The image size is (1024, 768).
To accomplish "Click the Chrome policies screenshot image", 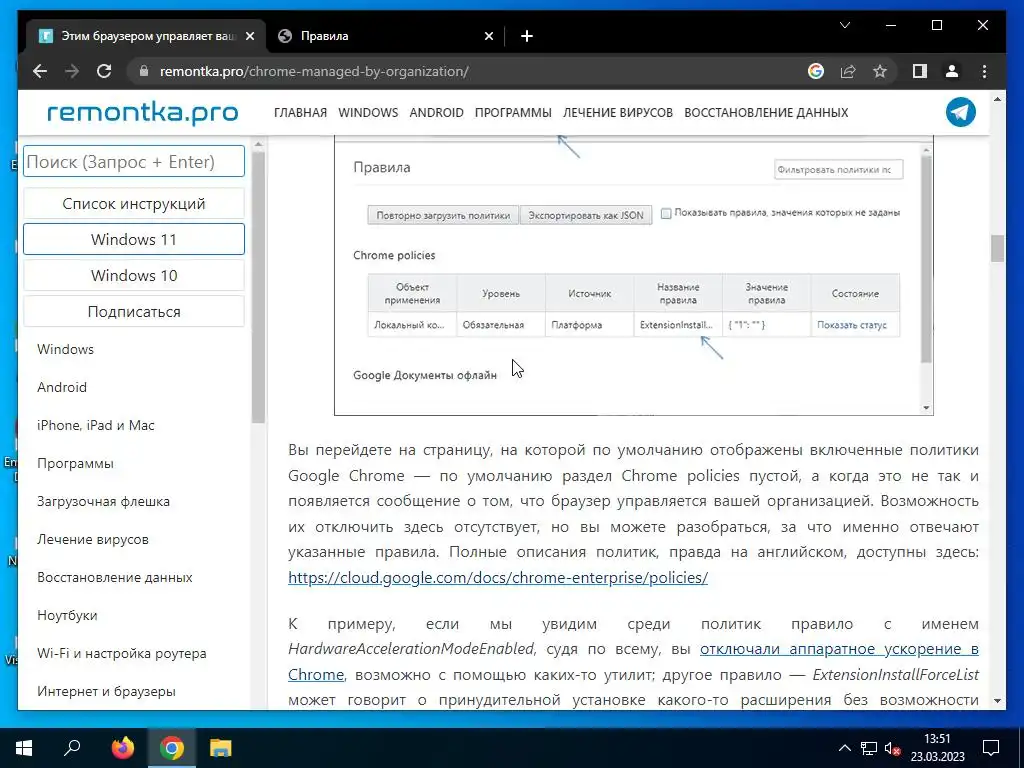I will pos(633,275).
